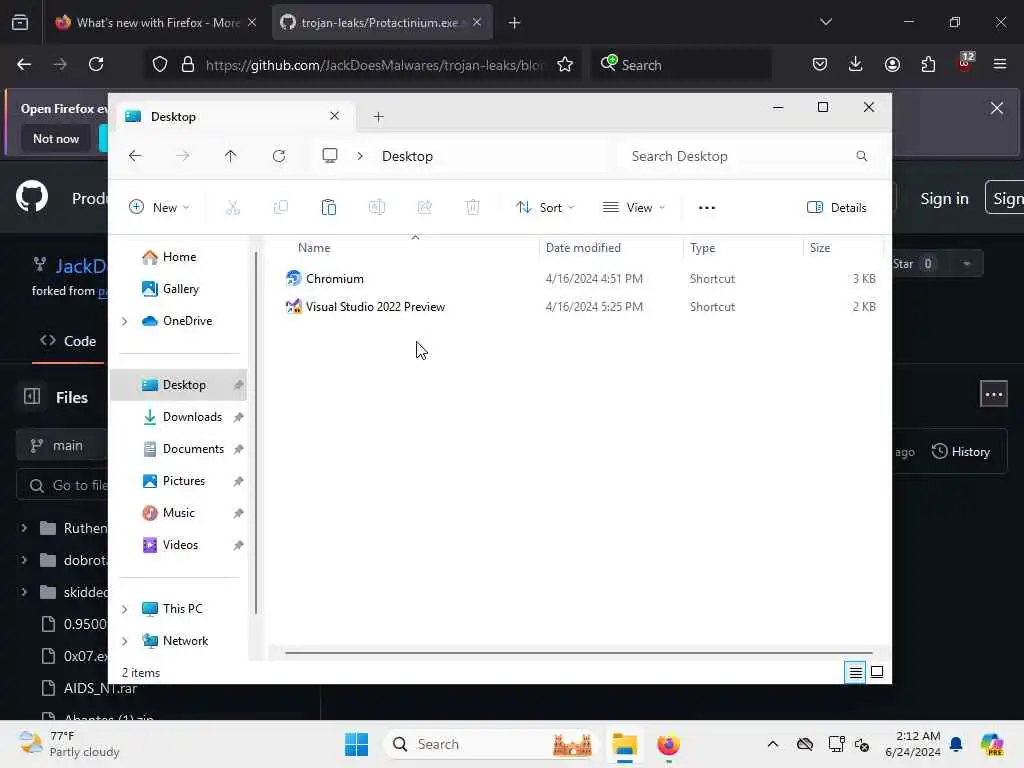This screenshot has width=1024, height=768.
Task: Click File Explorer icon in taskbar
Action: tap(624, 744)
